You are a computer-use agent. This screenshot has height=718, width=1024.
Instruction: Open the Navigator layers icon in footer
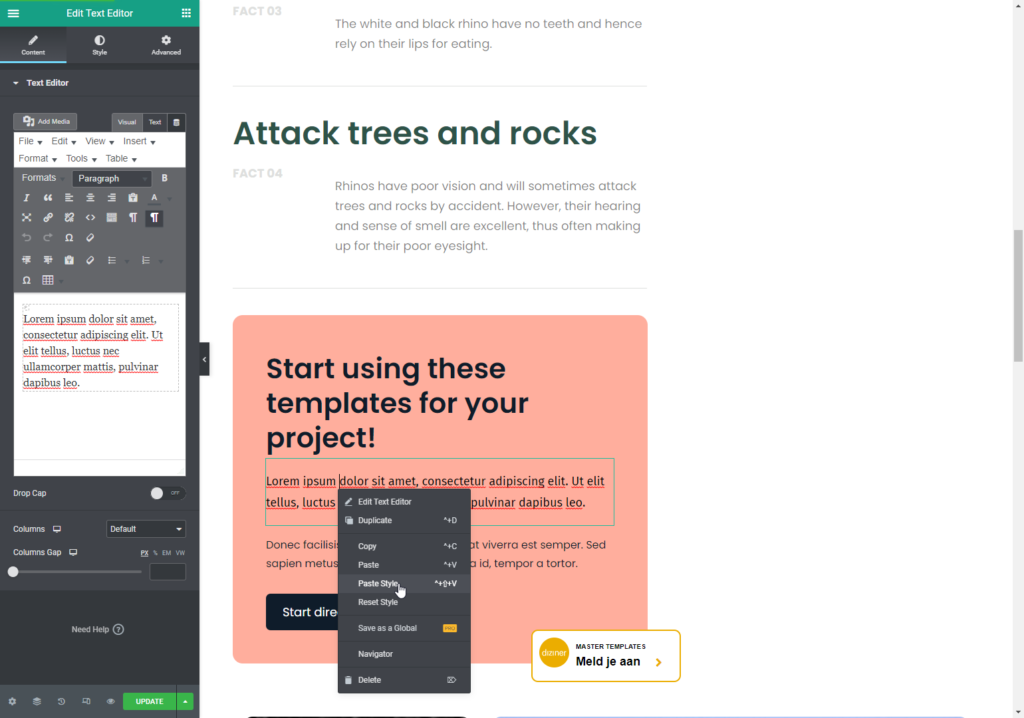[x=36, y=701]
